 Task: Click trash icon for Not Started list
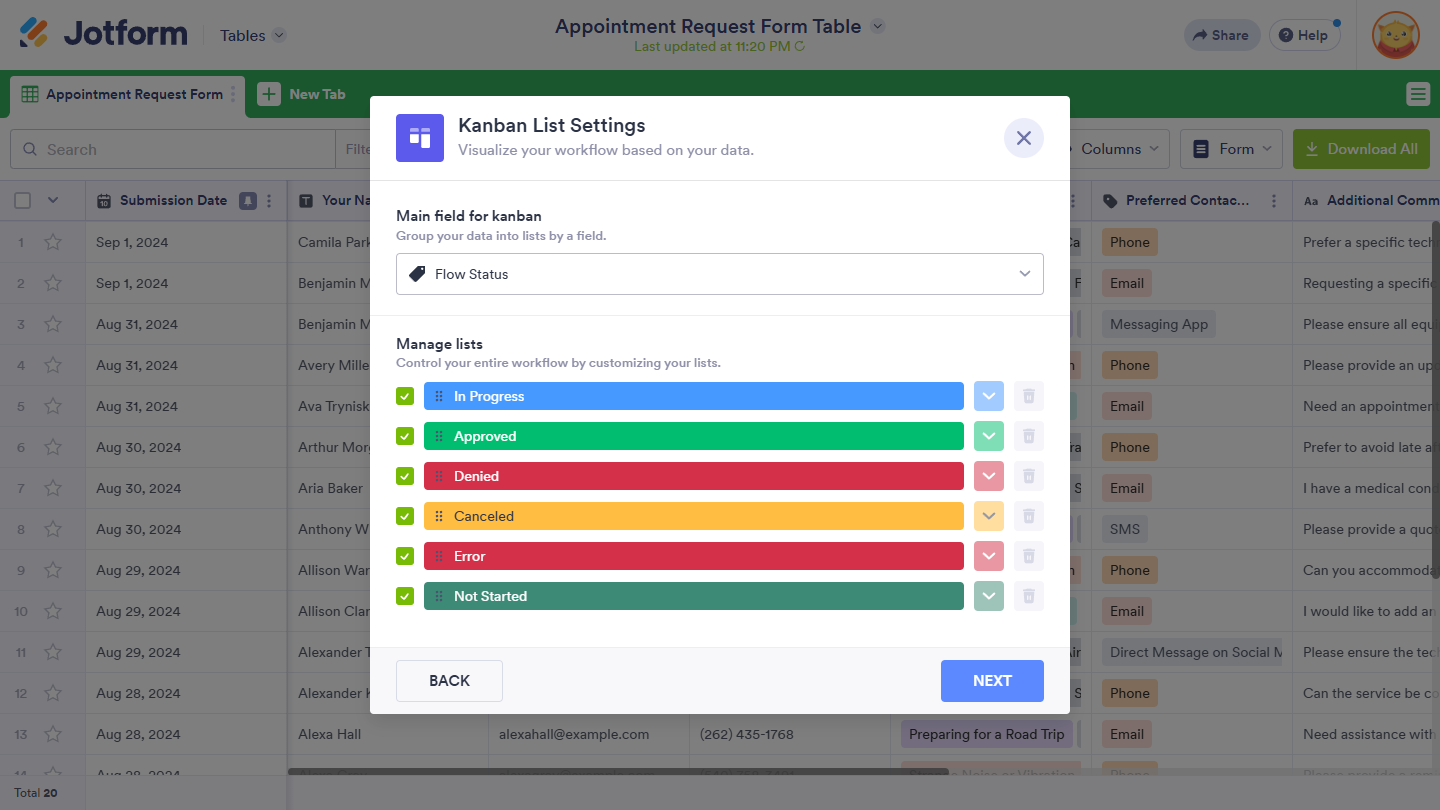(x=1028, y=596)
